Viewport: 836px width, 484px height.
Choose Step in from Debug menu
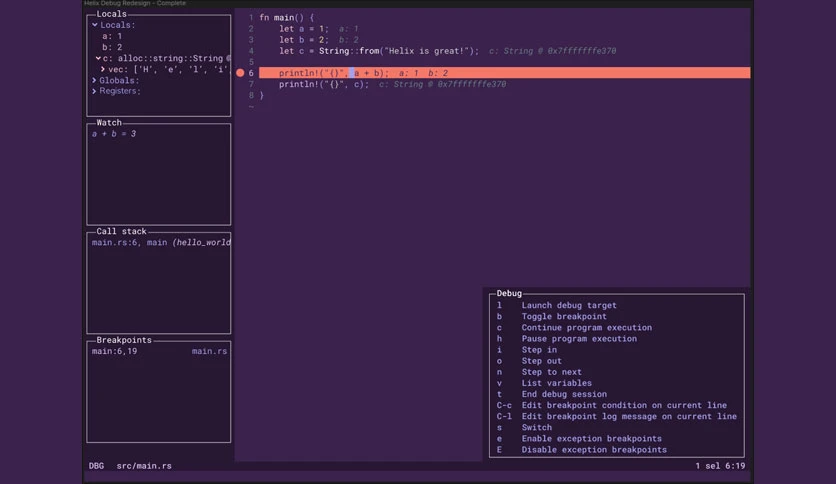(x=539, y=350)
